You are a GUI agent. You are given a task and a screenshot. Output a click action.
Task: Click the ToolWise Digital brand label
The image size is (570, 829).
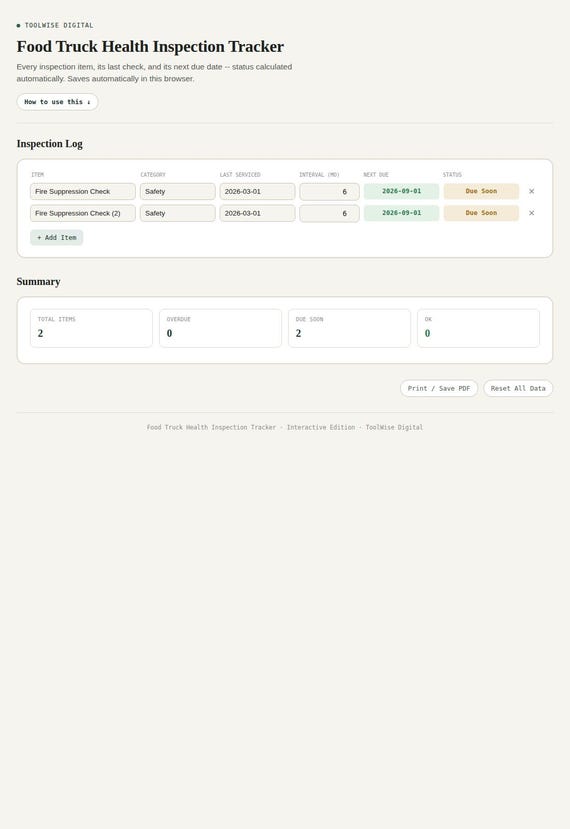(x=59, y=25)
